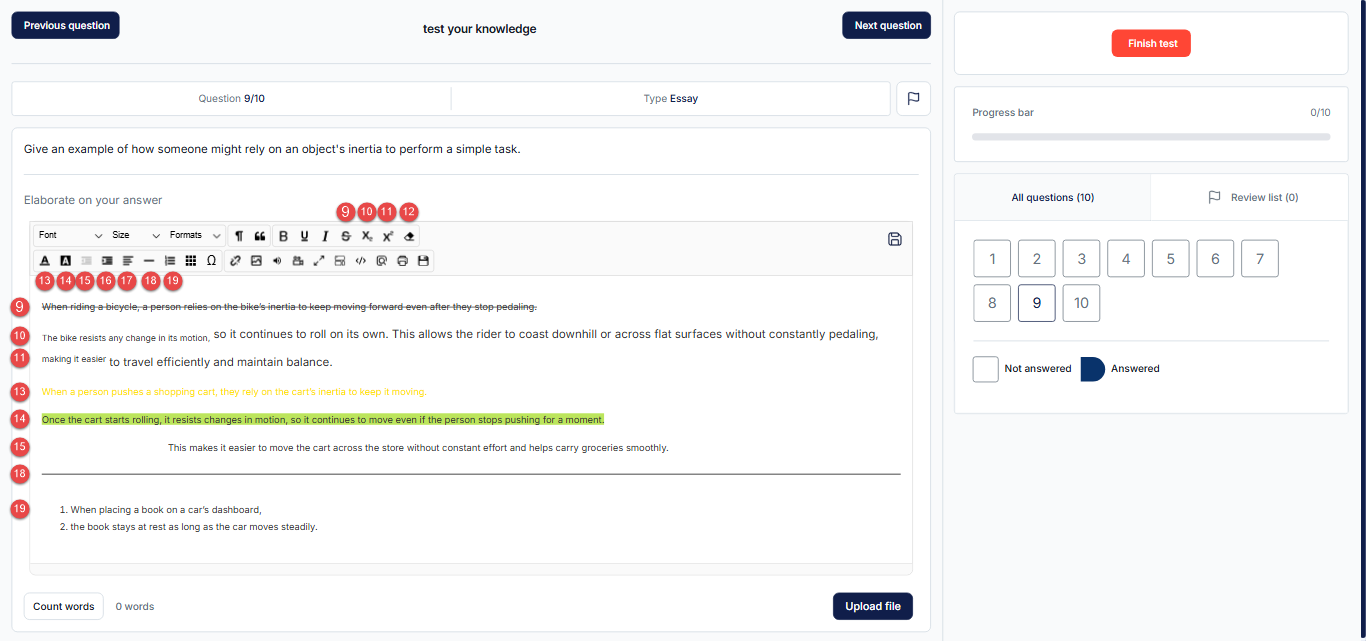
Task: Jump to question 4 in navigator
Action: pos(1126,259)
